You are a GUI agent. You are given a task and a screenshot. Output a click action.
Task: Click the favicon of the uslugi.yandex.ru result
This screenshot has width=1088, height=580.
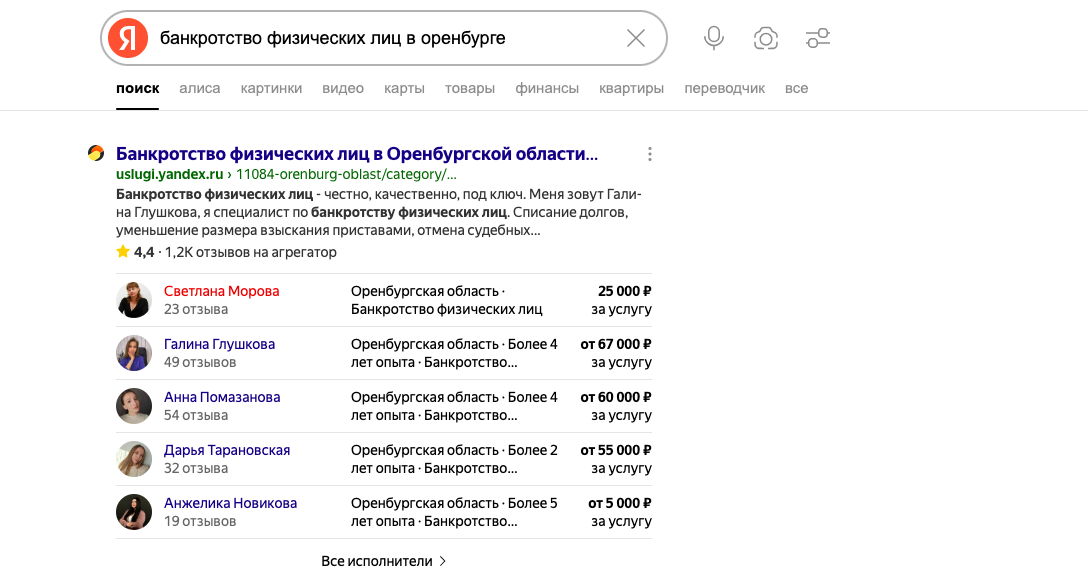pyautogui.click(x=96, y=153)
